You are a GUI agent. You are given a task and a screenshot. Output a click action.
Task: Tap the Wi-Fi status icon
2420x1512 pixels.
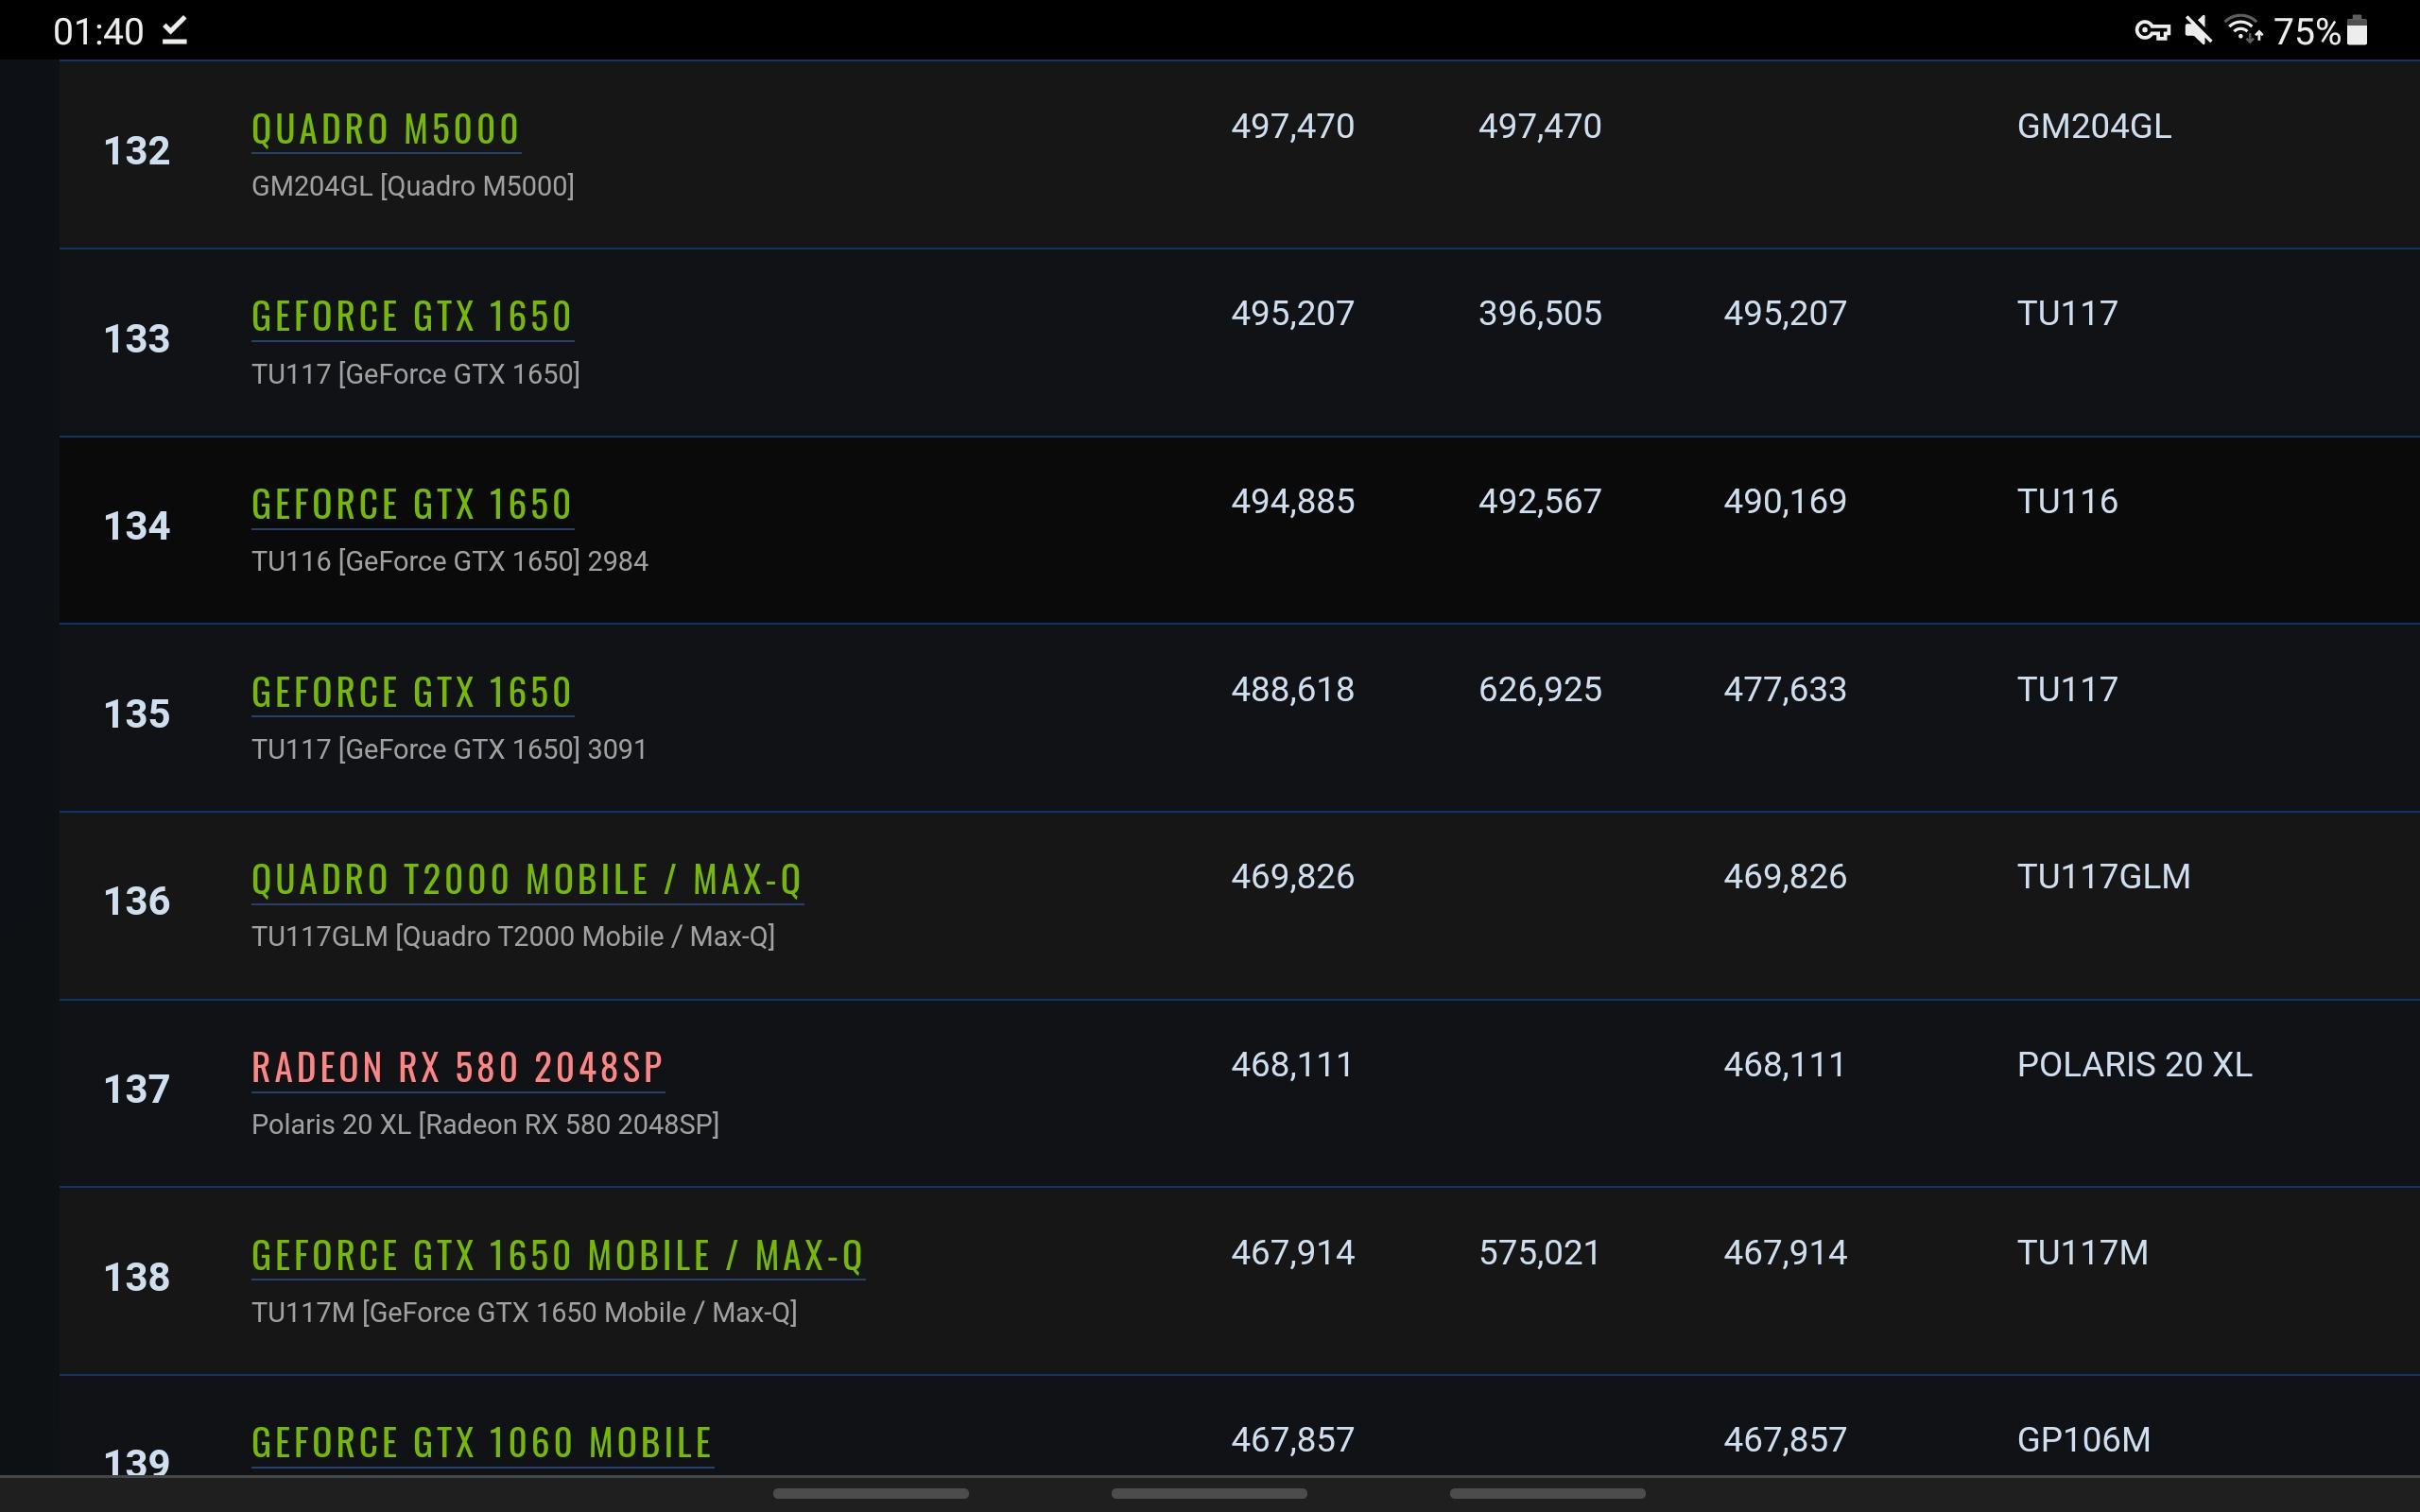point(2243,30)
